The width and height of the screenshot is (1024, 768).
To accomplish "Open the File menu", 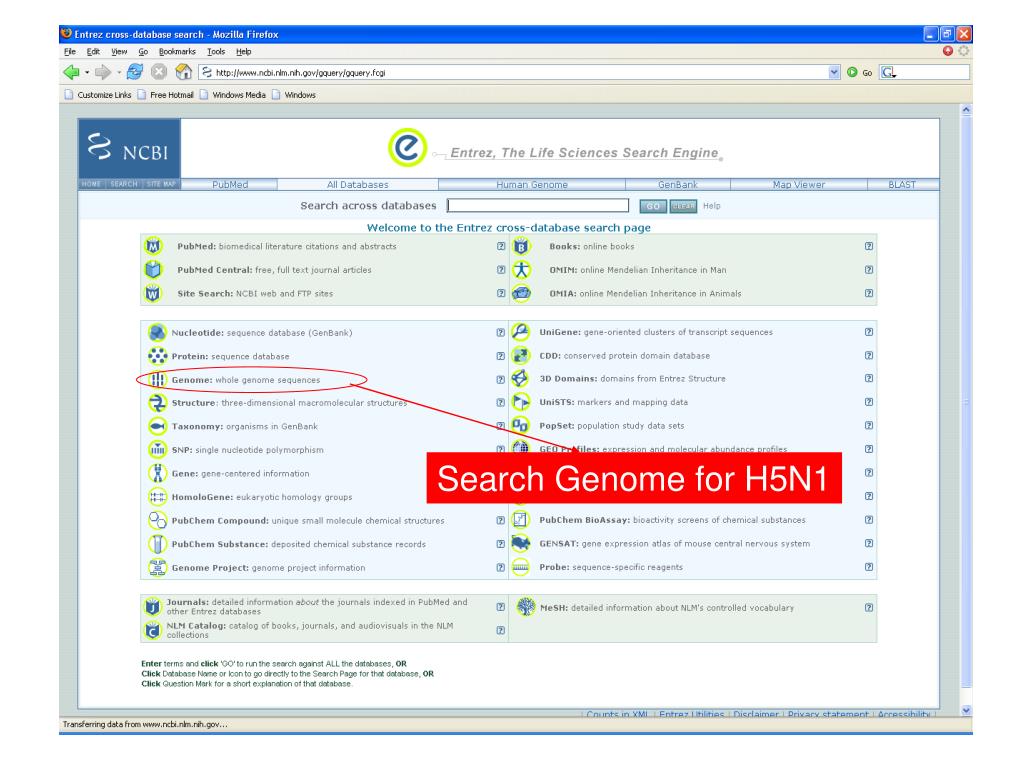I will (x=70, y=52).
